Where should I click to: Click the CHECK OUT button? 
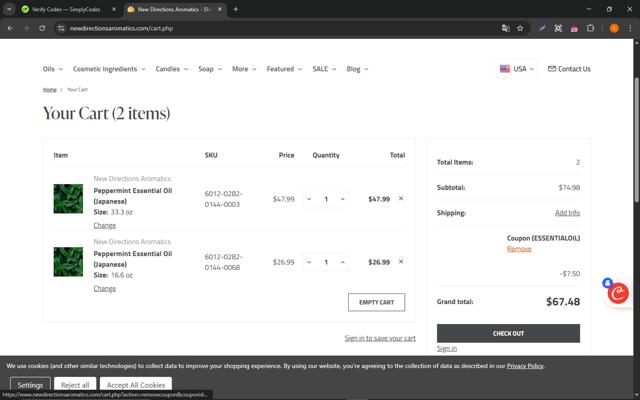(x=508, y=333)
